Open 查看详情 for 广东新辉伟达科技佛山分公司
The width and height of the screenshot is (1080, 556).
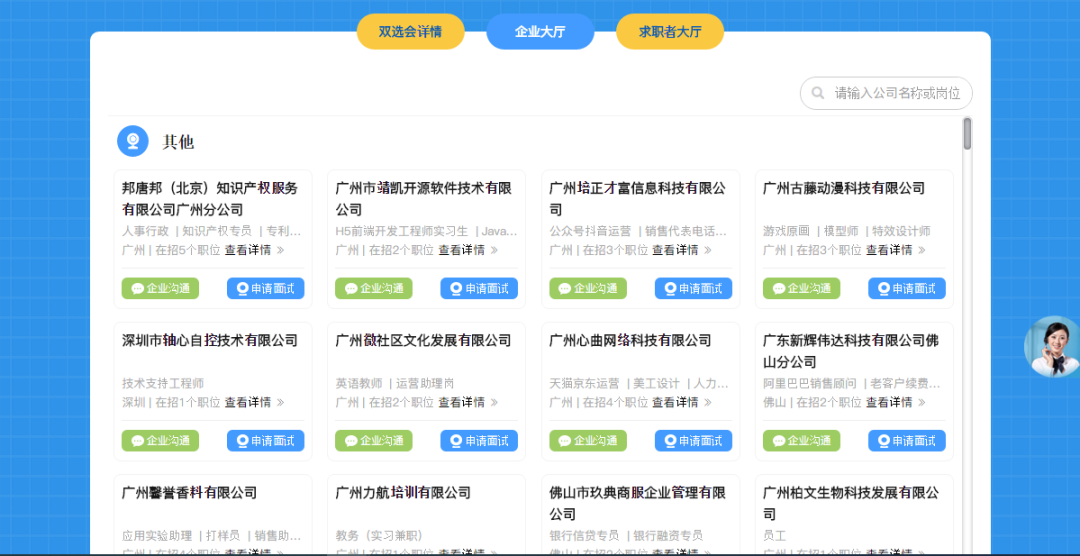[x=895, y=402]
